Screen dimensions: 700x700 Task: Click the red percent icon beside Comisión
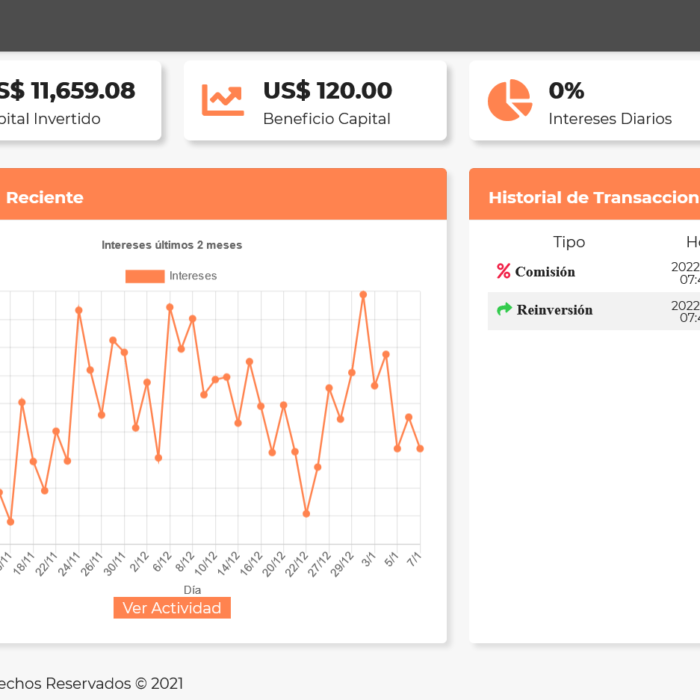pyautogui.click(x=503, y=271)
